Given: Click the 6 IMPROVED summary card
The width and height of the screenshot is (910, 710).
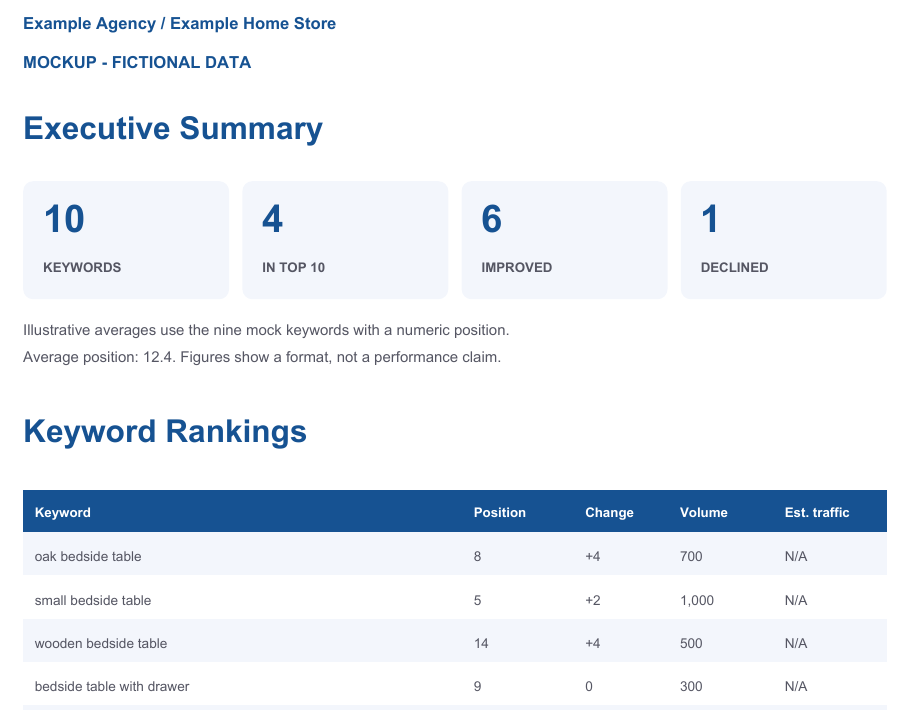Looking at the screenshot, I should coord(565,240).
